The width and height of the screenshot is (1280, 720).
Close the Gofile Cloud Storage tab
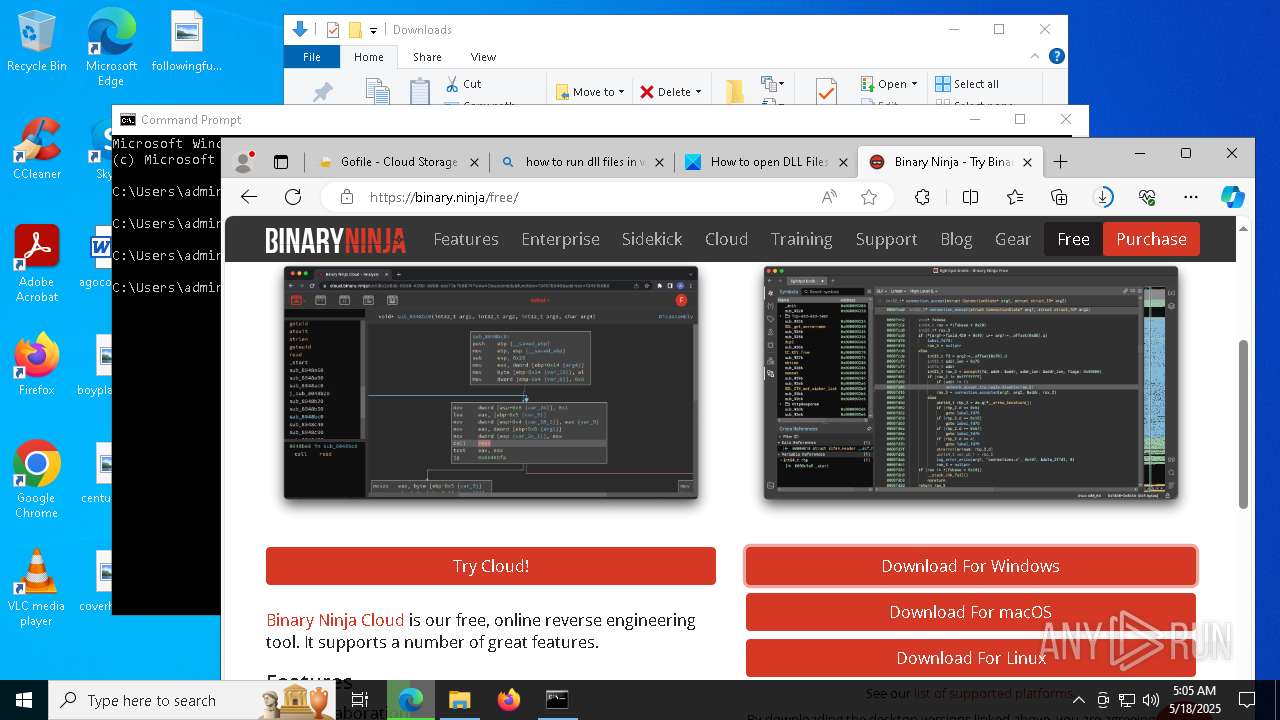click(474, 161)
